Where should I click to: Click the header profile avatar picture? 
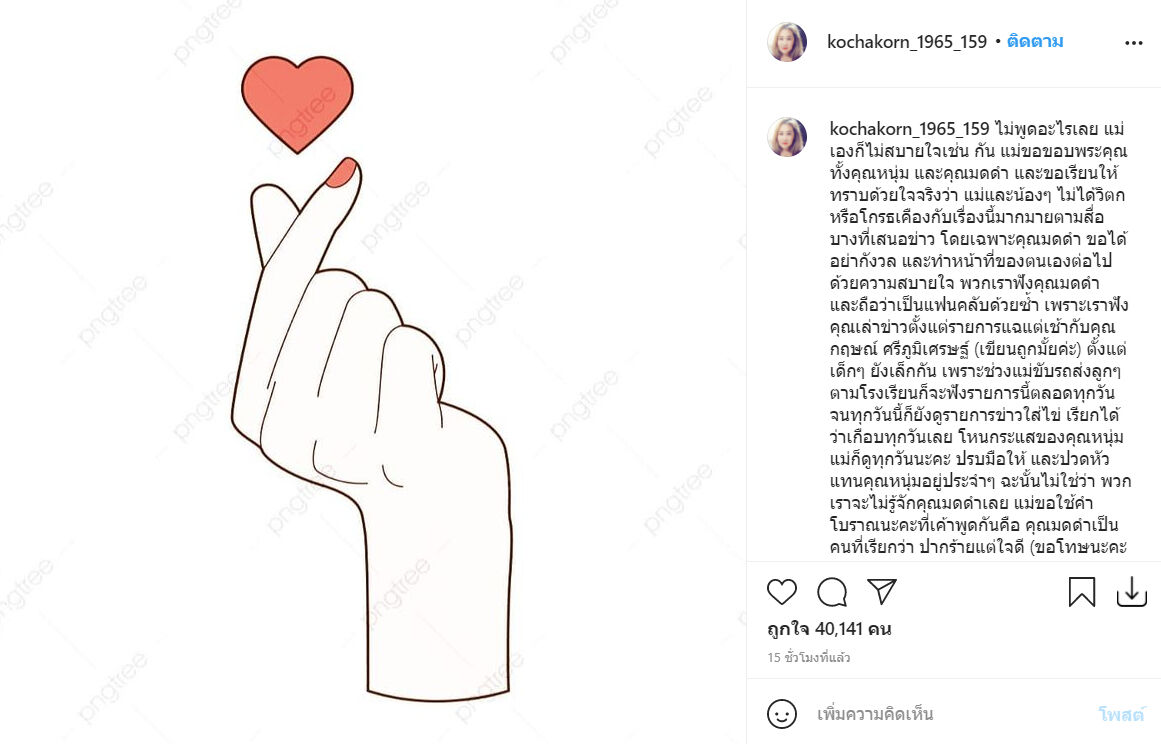click(x=787, y=41)
